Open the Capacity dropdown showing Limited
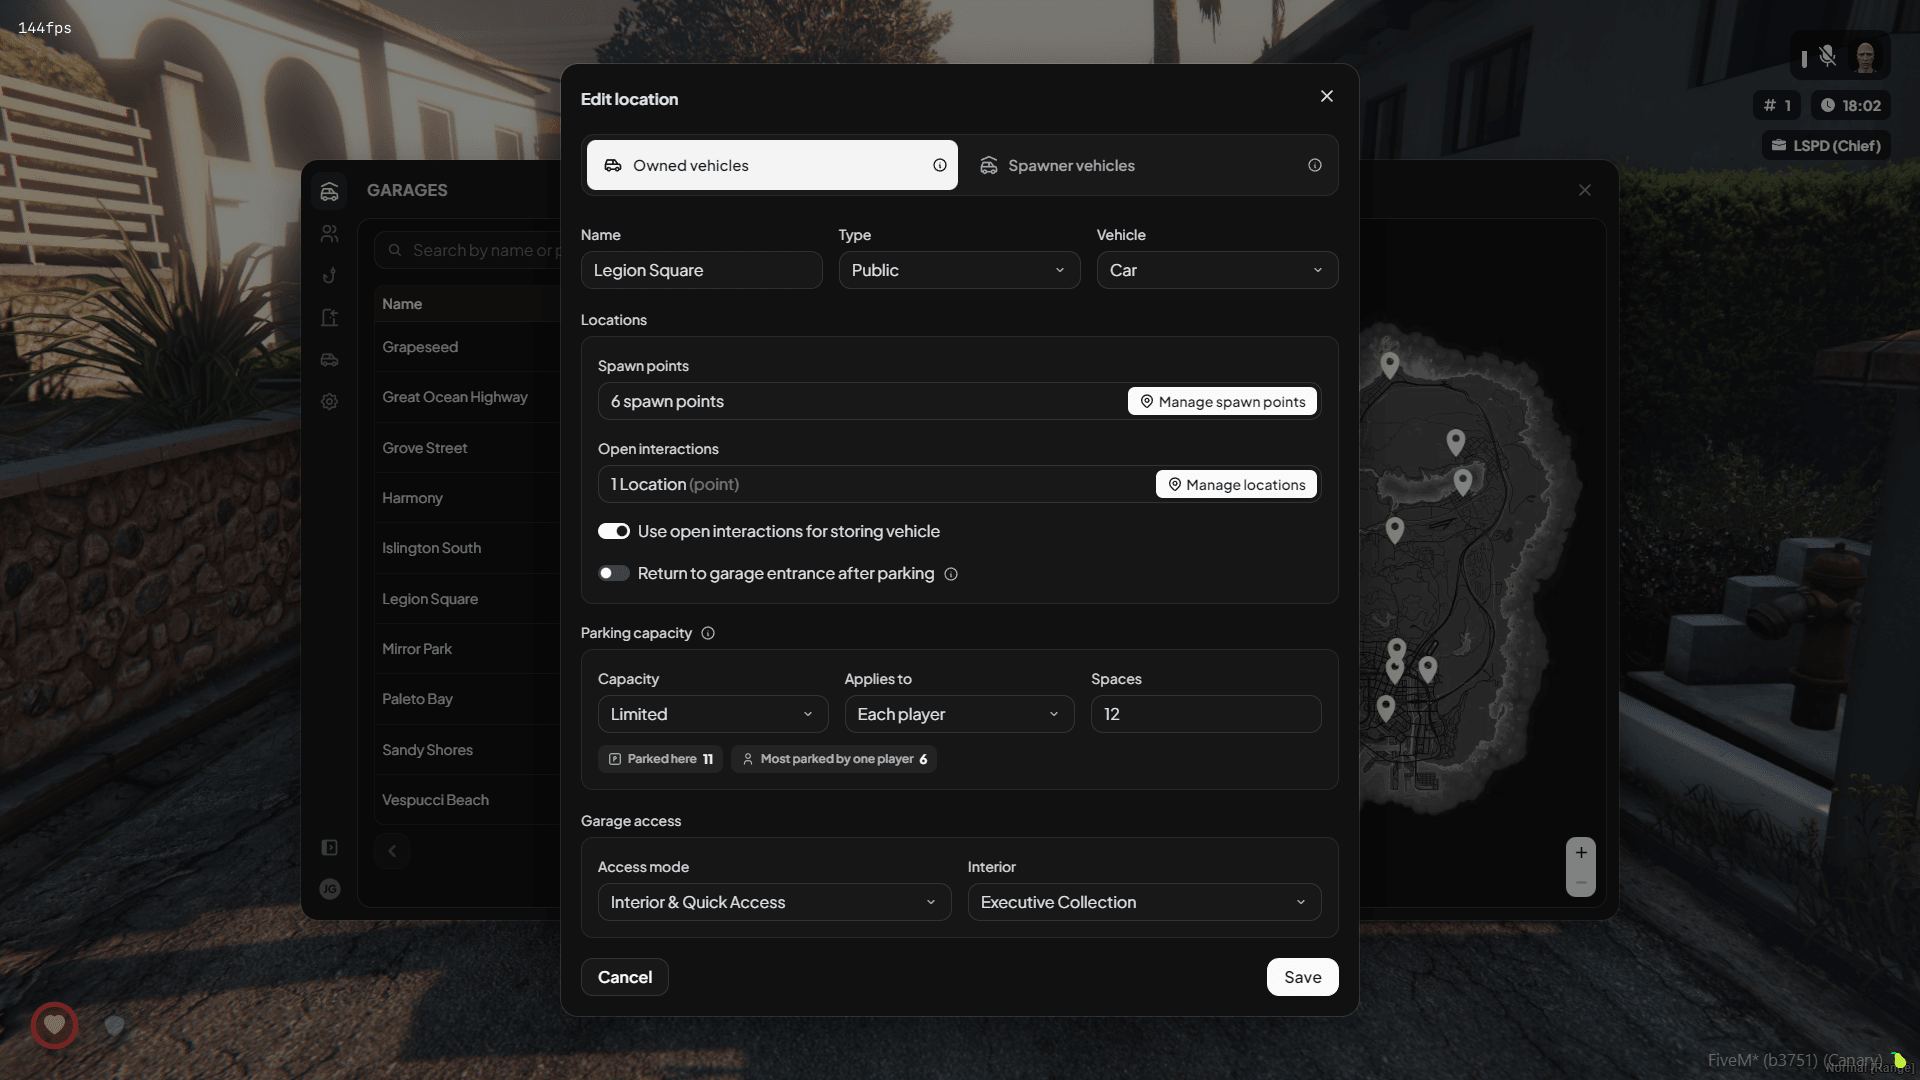The width and height of the screenshot is (1920, 1080). pyautogui.click(x=713, y=714)
